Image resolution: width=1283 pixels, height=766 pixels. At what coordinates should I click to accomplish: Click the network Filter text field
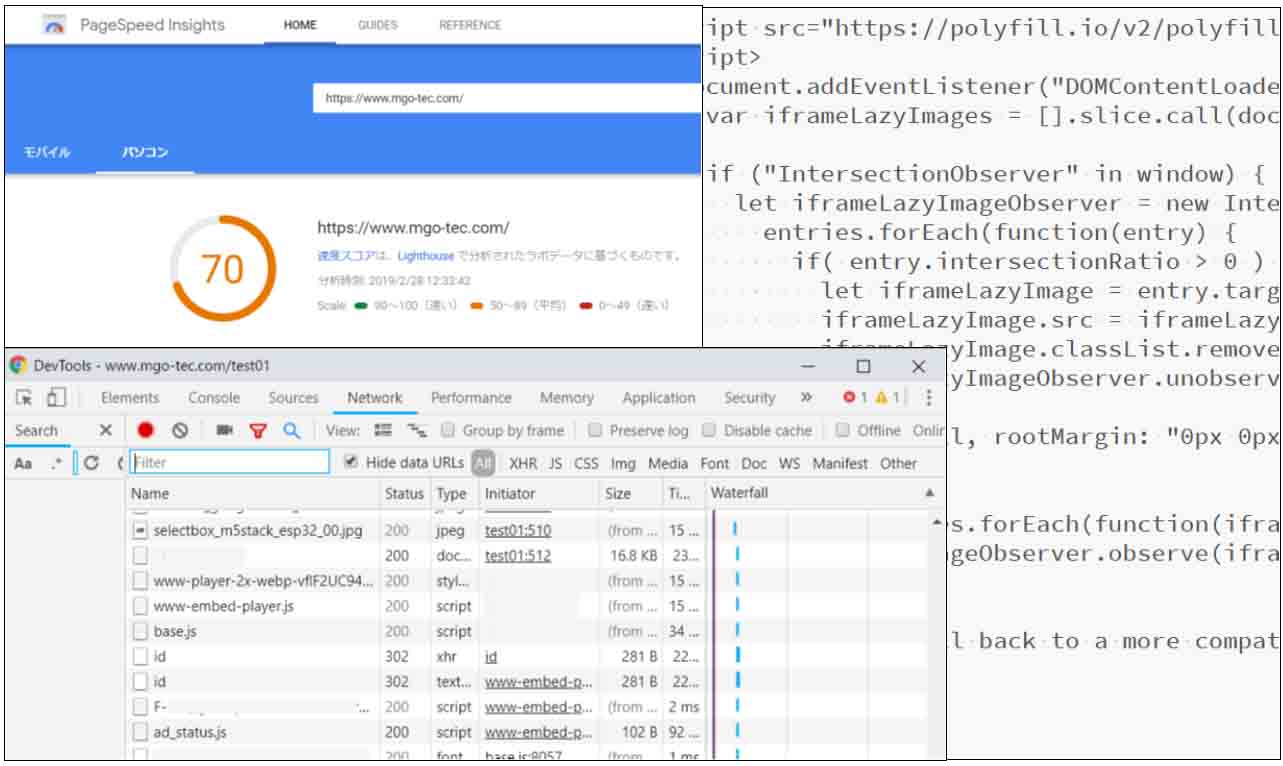point(230,463)
